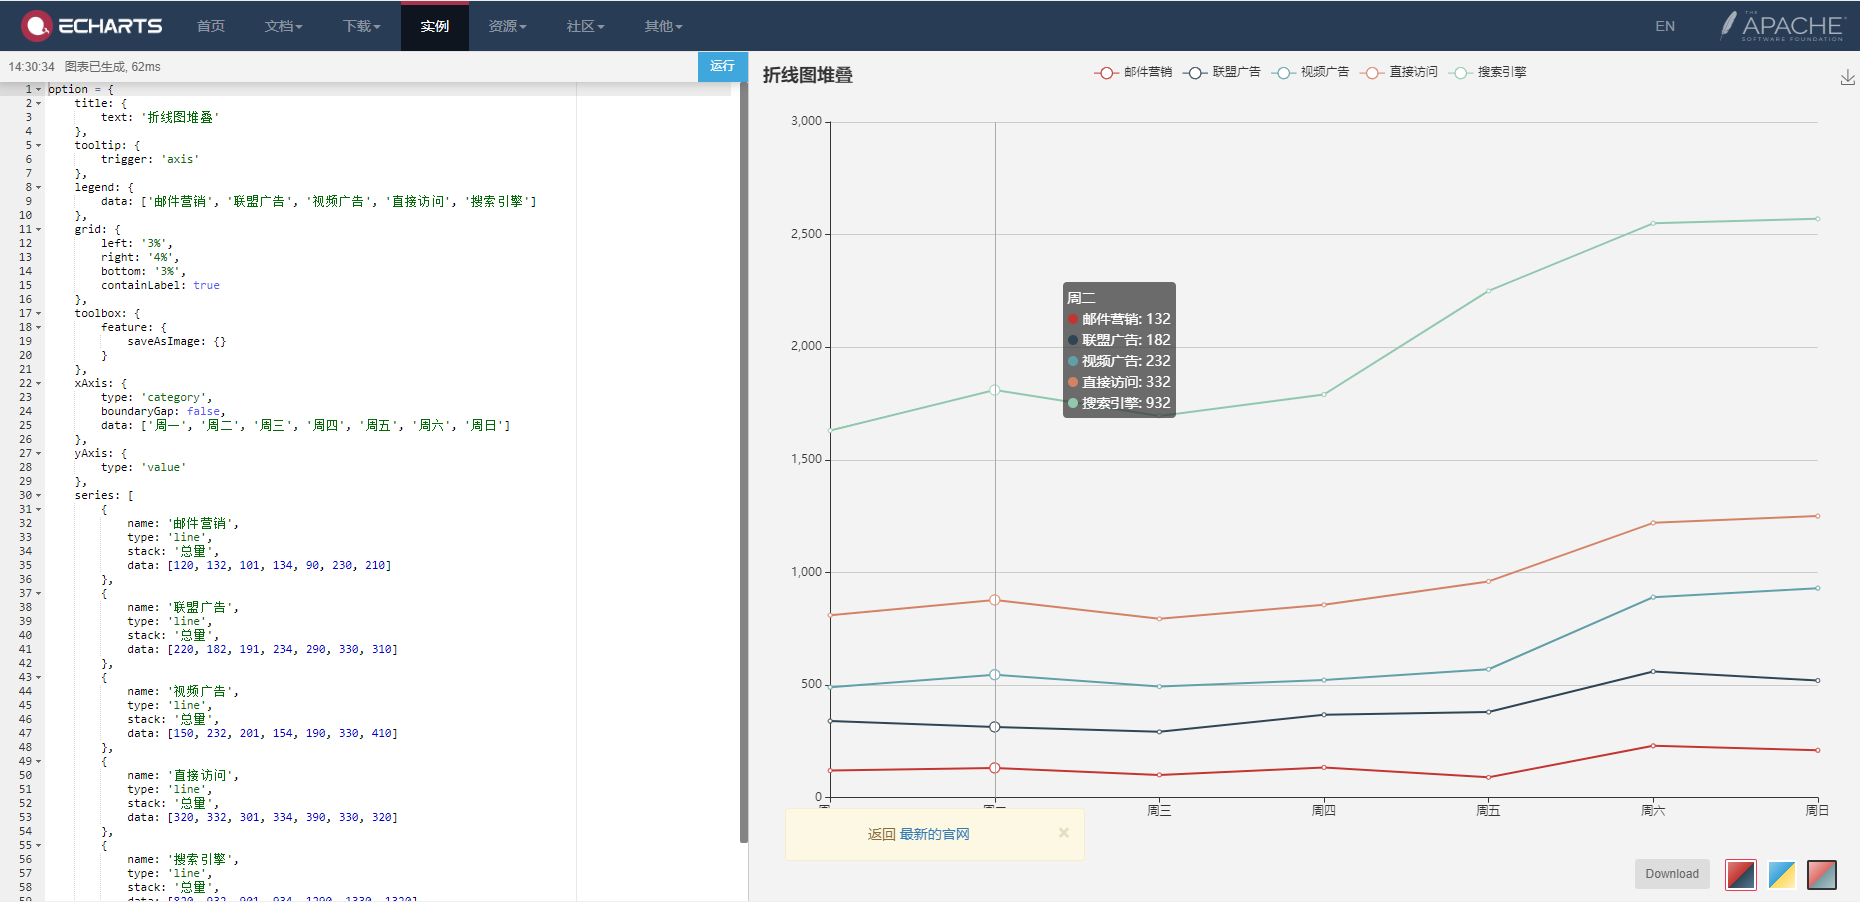1860x902 pixels.
Task: Open the 最新的官网 link
Action: [x=934, y=834]
